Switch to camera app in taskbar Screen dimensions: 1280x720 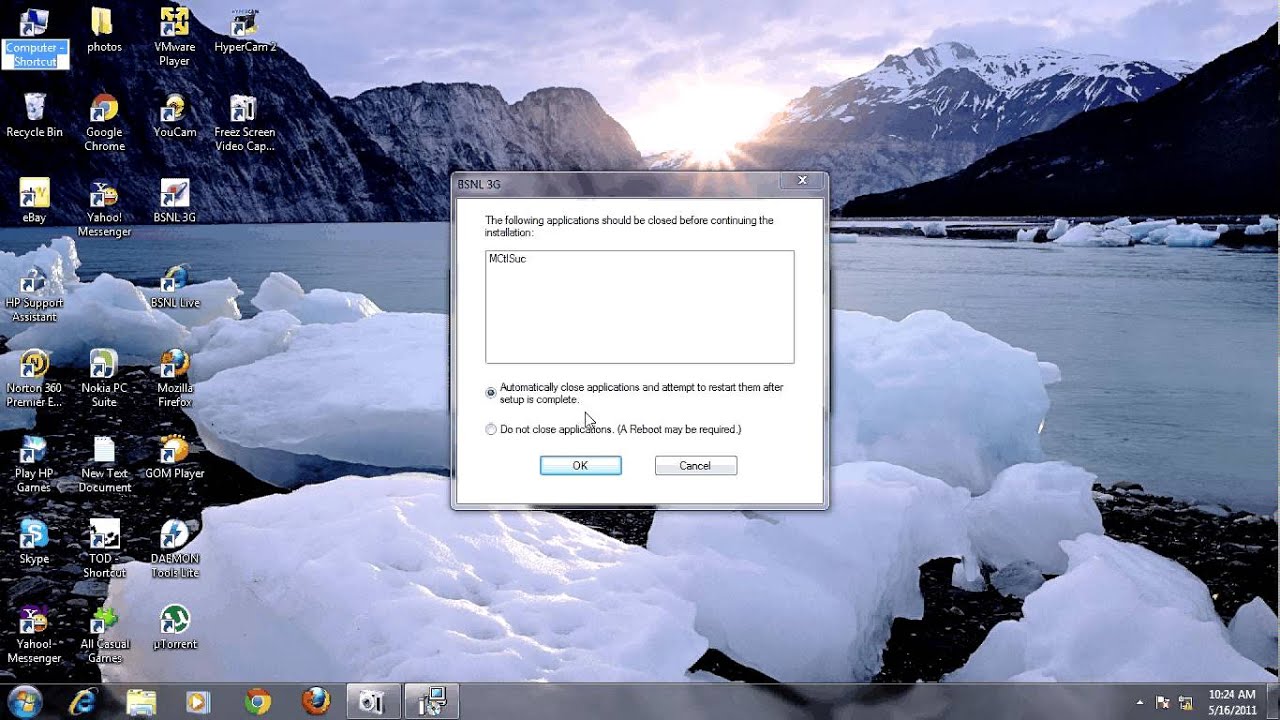point(373,702)
